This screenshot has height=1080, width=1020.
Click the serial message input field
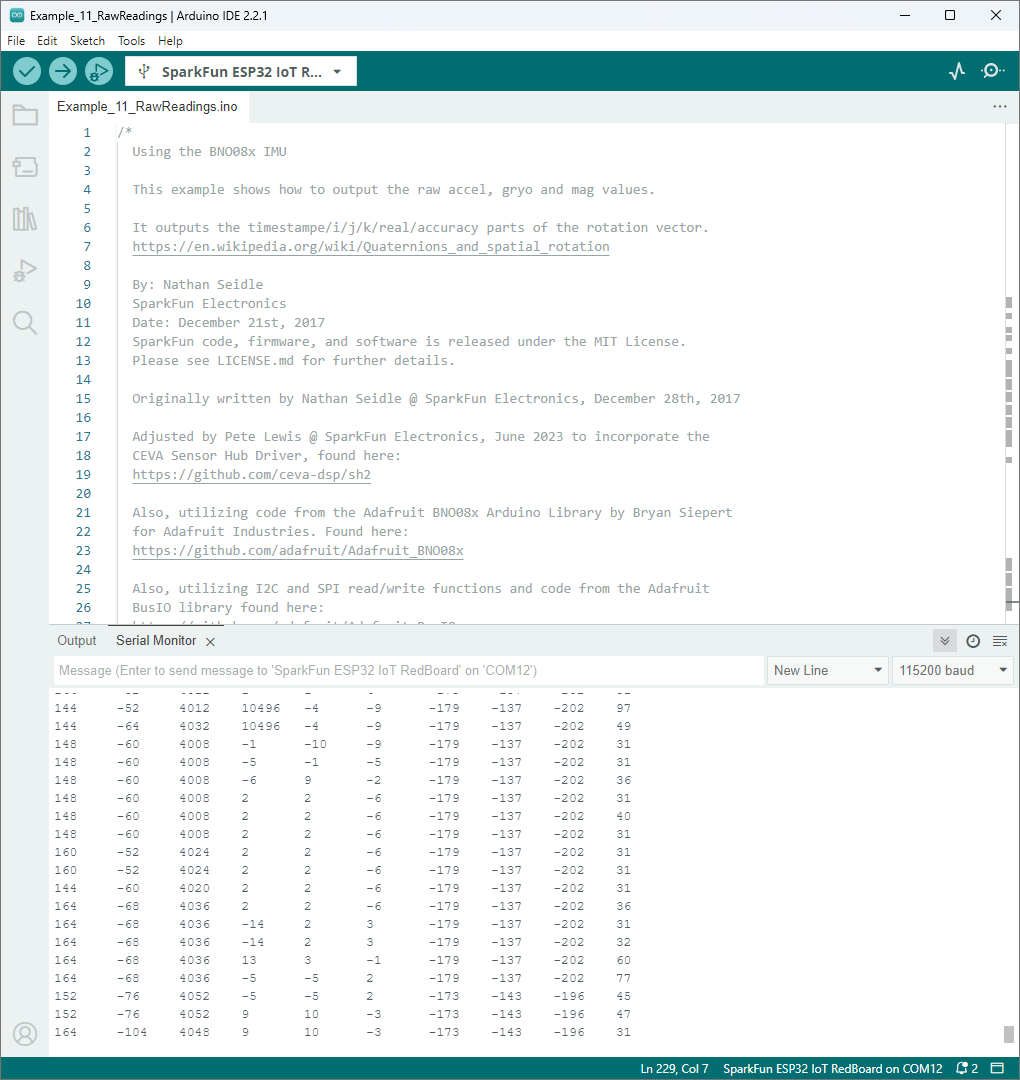click(x=408, y=670)
